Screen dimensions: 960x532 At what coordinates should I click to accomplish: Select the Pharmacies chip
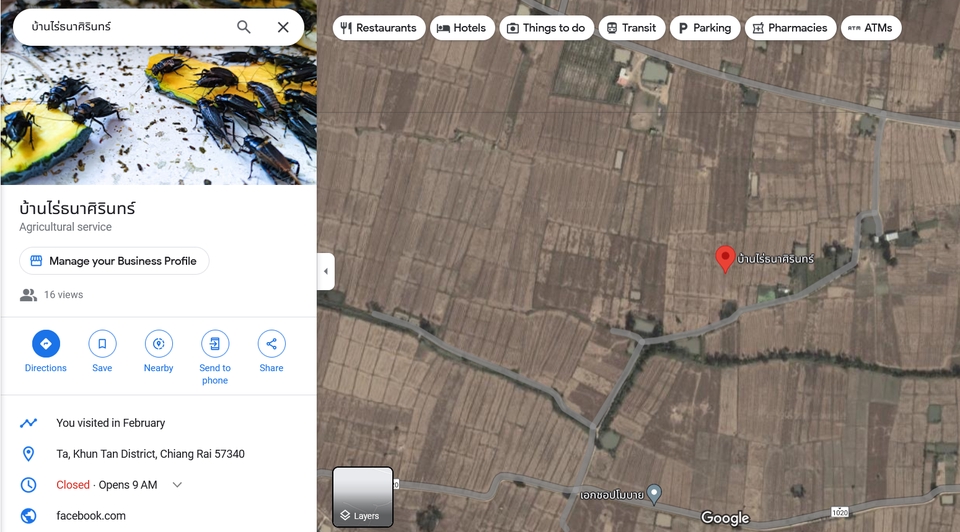coord(790,28)
